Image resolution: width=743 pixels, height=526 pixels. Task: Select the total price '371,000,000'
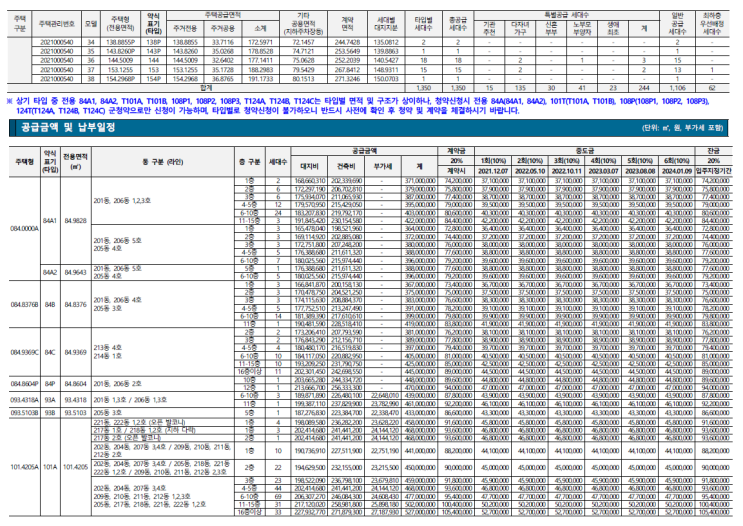click(x=420, y=181)
